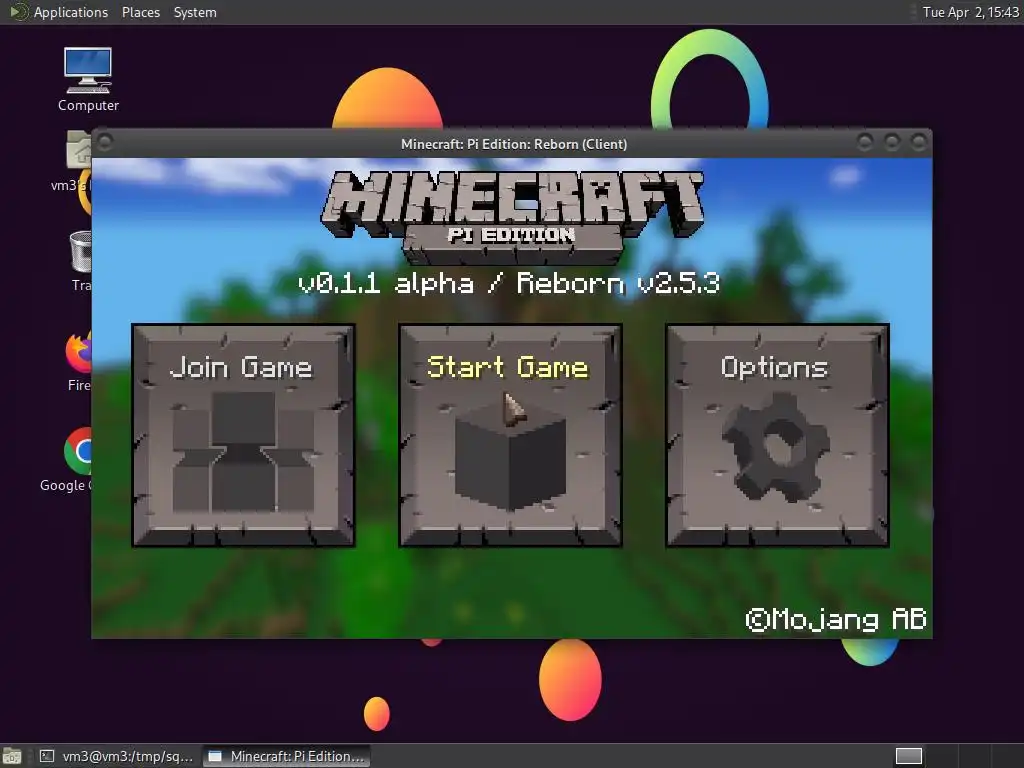This screenshot has width=1024, height=768.
Task: Minimize the Minecraft window
Action: pyautogui.click(x=865, y=142)
